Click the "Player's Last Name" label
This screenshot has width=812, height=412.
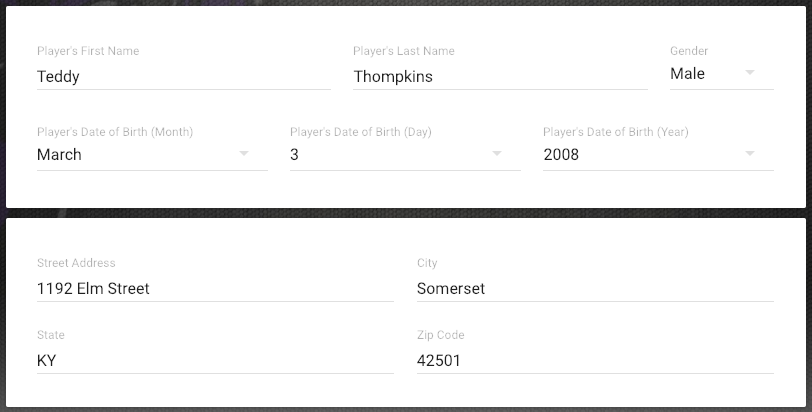tap(404, 51)
